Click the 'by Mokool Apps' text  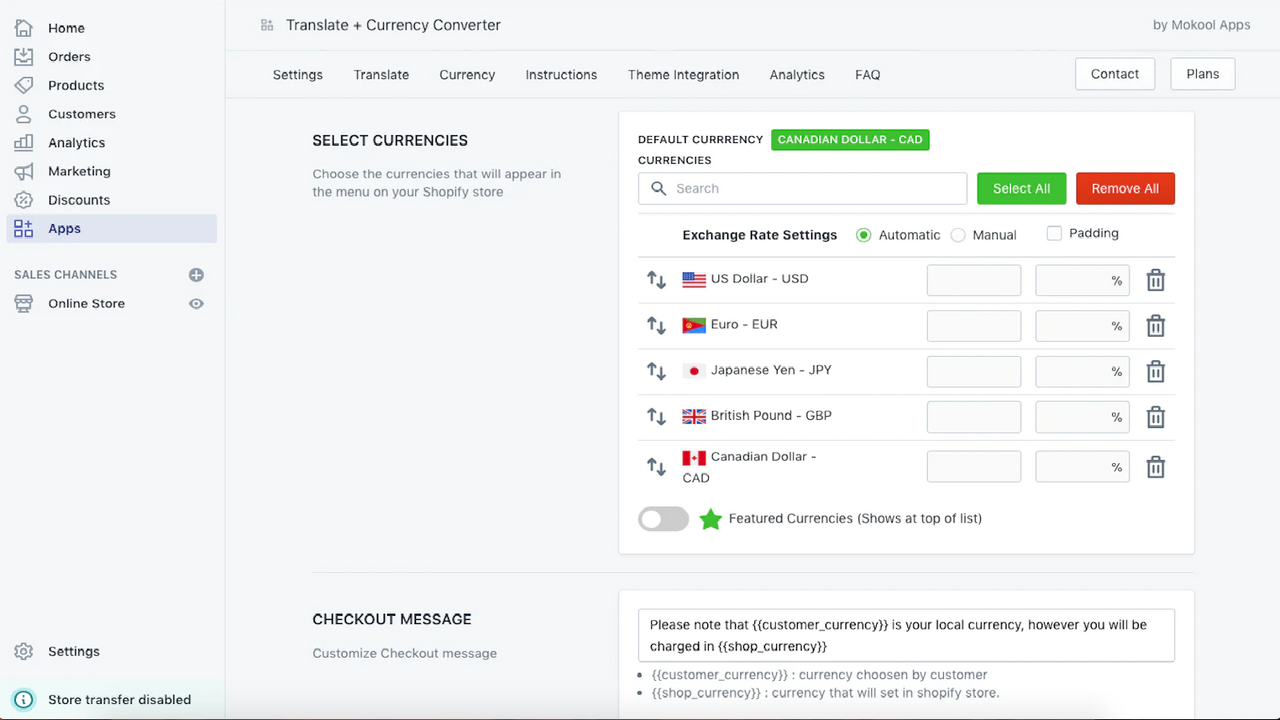(1201, 25)
